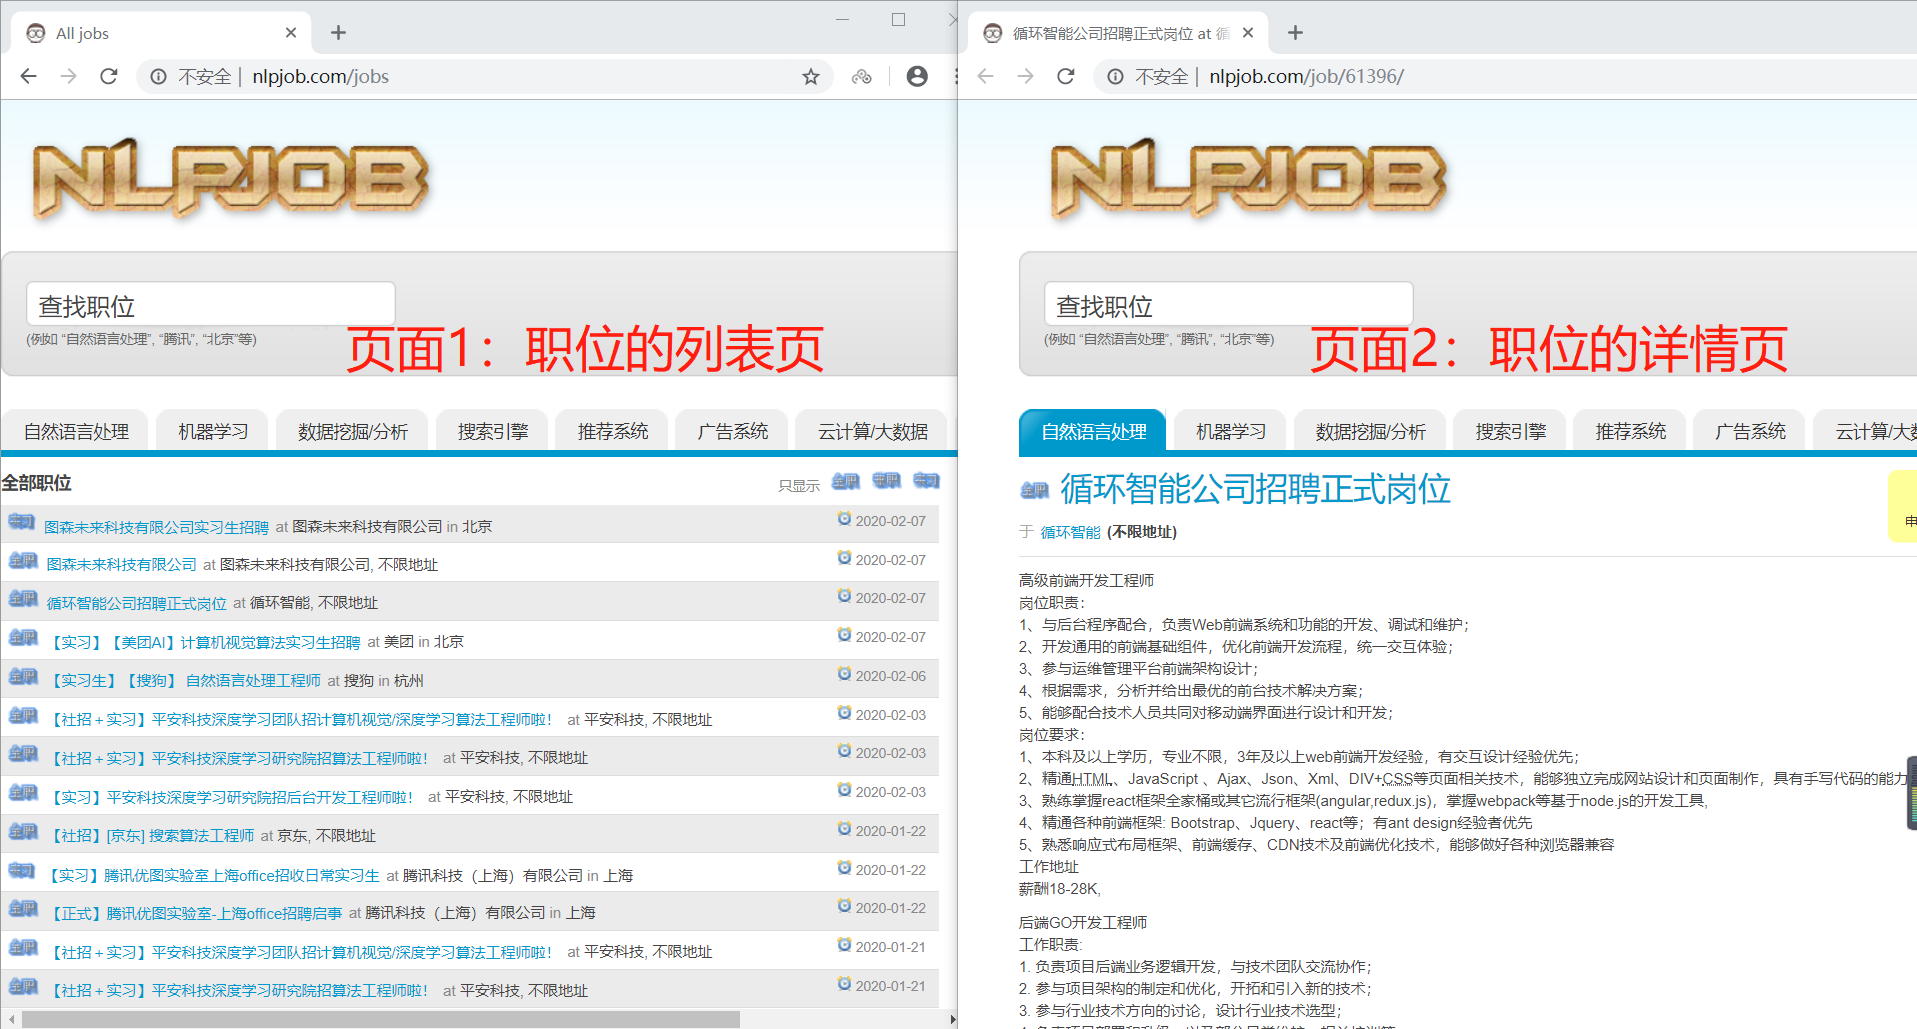Image resolution: width=1917 pixels, height=1029 pixels.
Task: Click the 全职 badge icon beside the 循环智能 job title
Action: (x=1033, y=489)
